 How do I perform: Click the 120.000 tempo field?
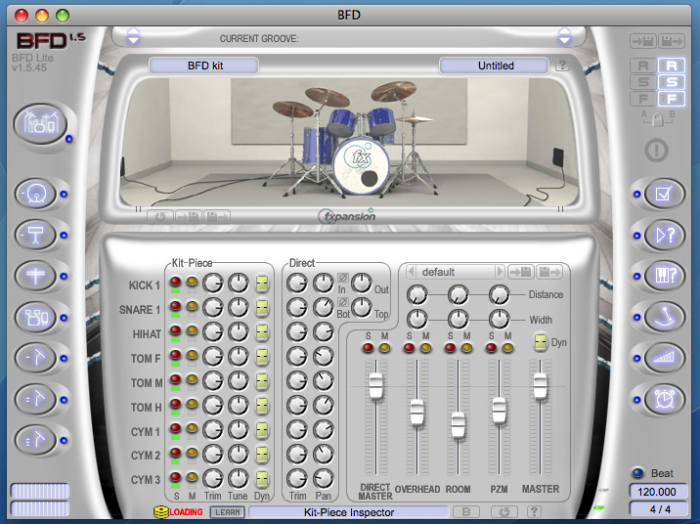[x=658, y=492]
